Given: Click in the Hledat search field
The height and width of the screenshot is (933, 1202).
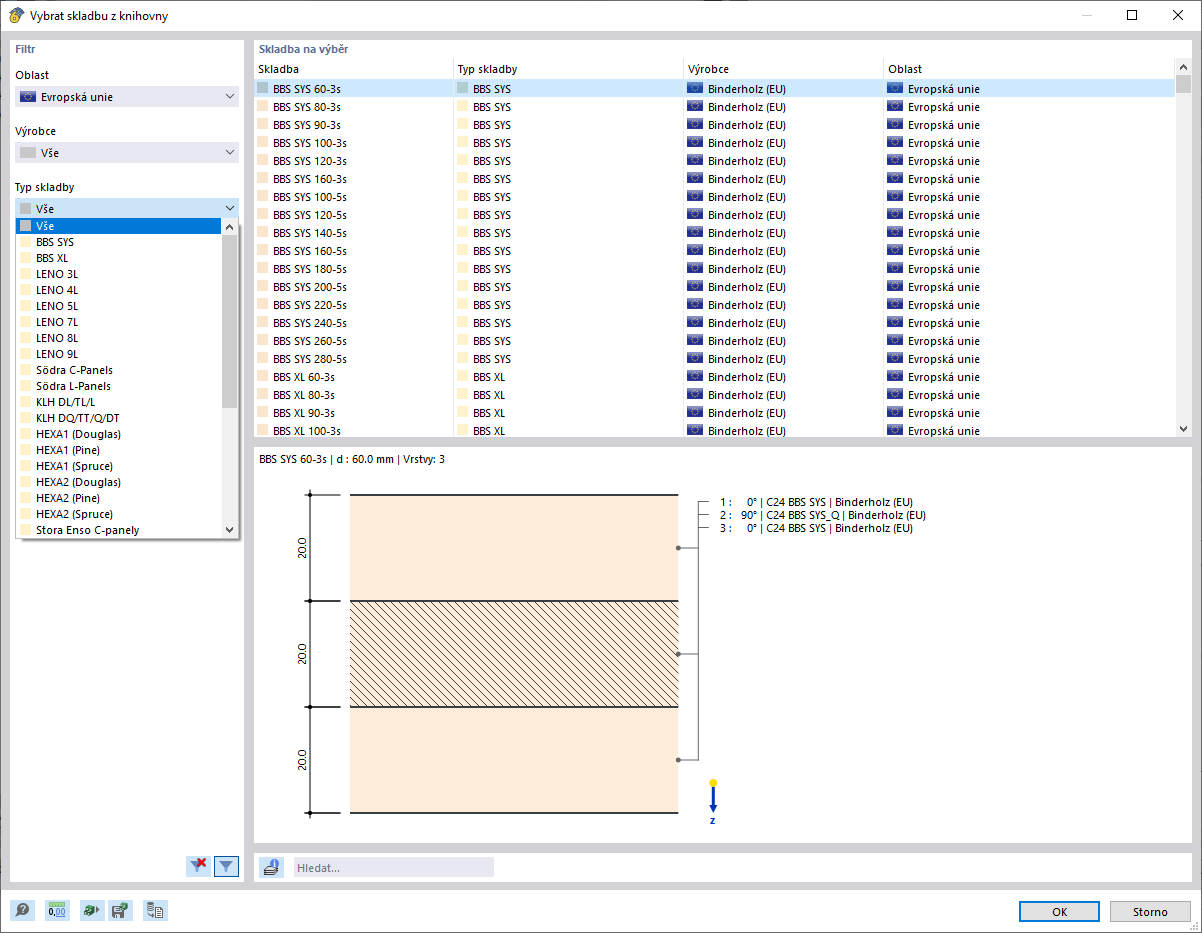Looking at the screenshot, I should point(392,867).
